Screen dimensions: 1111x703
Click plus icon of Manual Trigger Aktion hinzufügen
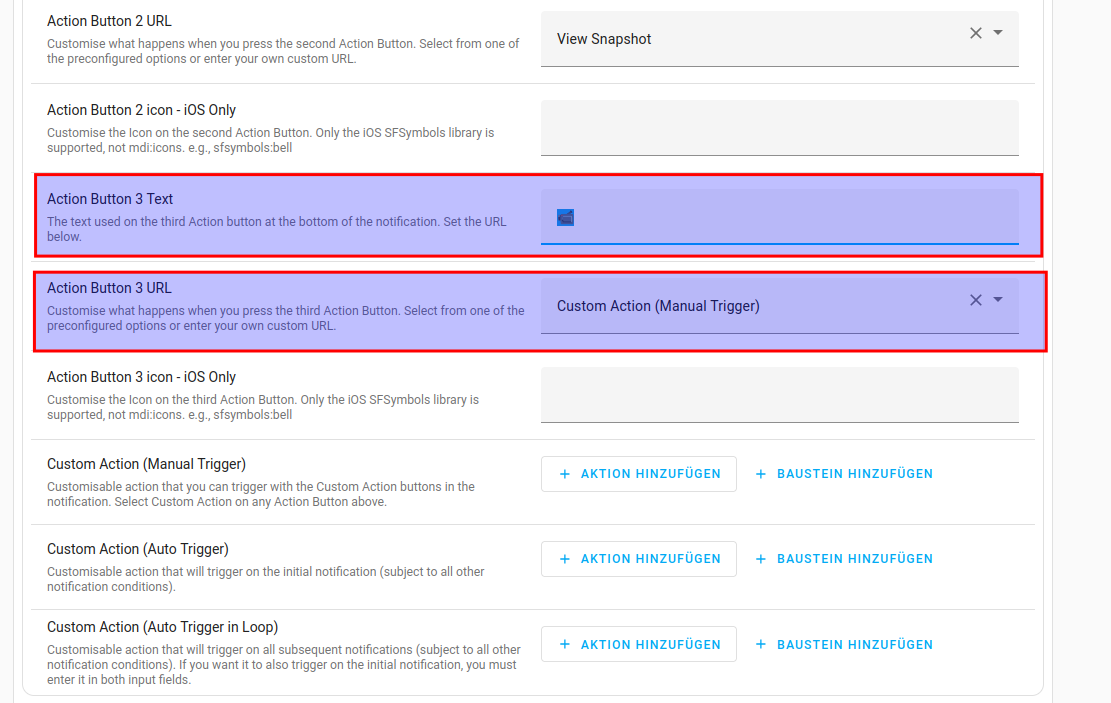point(565,474)
